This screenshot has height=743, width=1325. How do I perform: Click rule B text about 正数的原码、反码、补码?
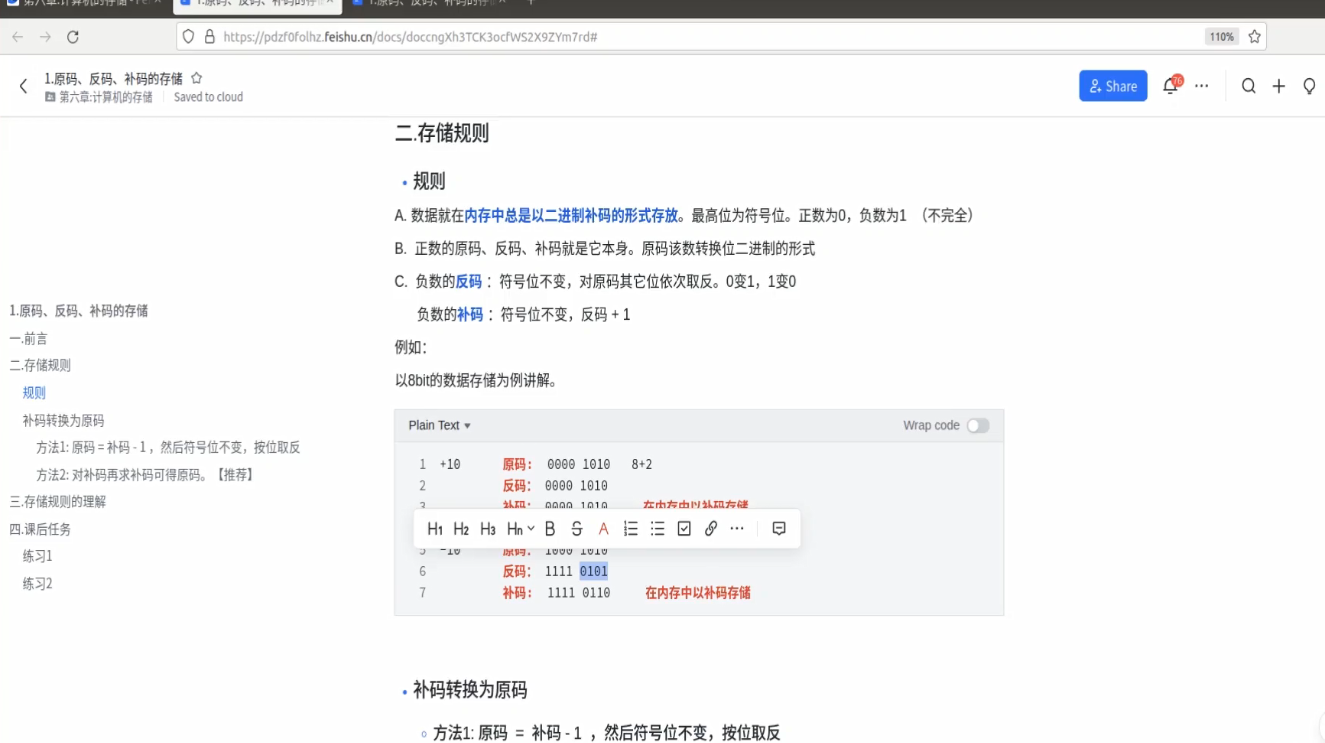pos(605,249)
